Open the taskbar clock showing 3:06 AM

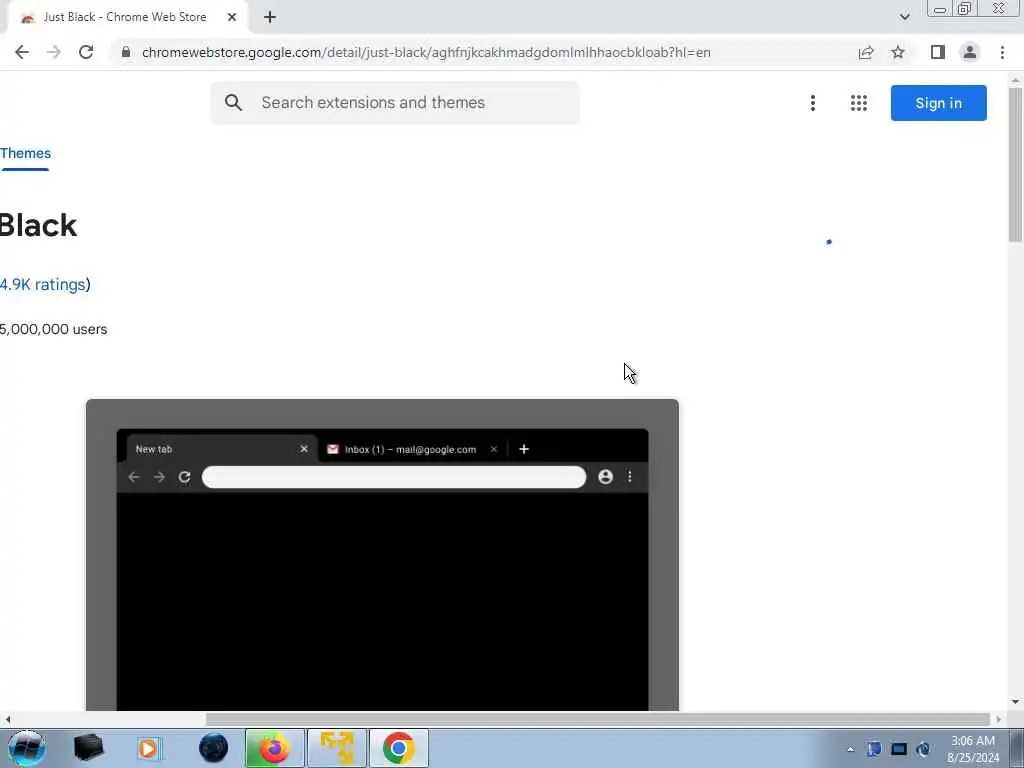[x=972, y=749]
